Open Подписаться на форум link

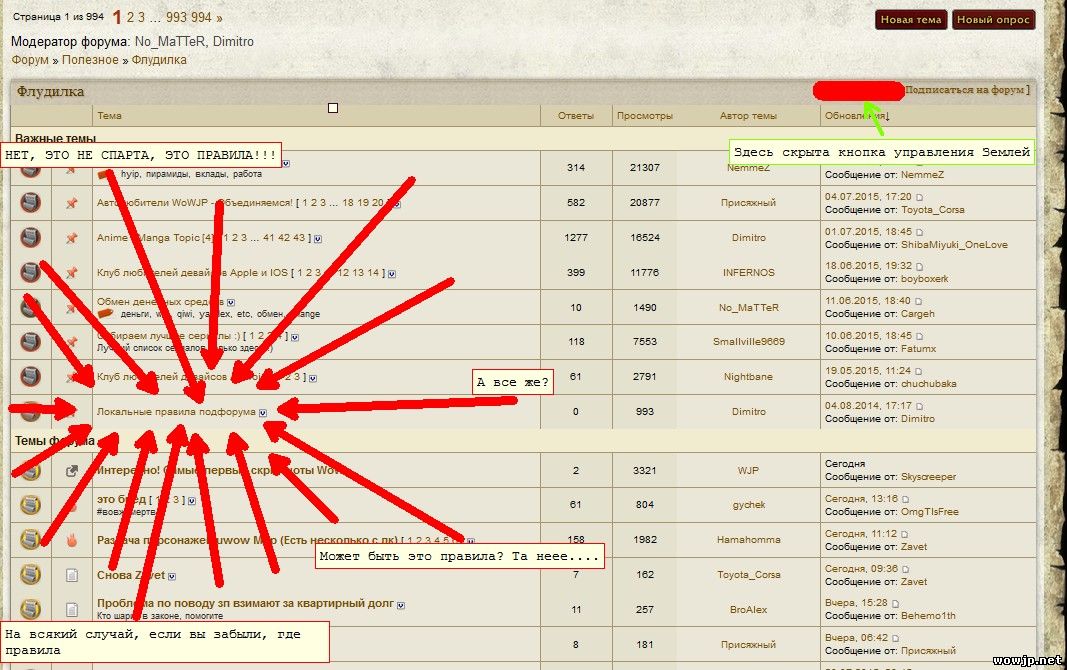pyautogui.click(x=966, y=90)
